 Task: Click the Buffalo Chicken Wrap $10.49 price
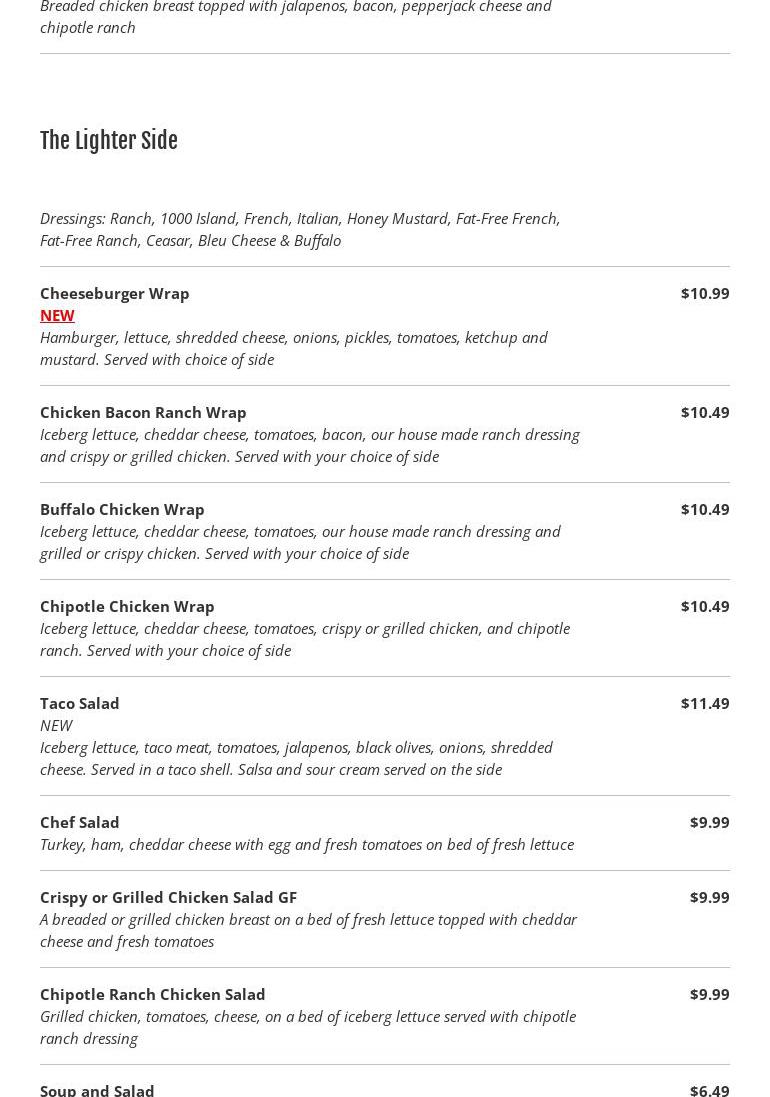705,509
